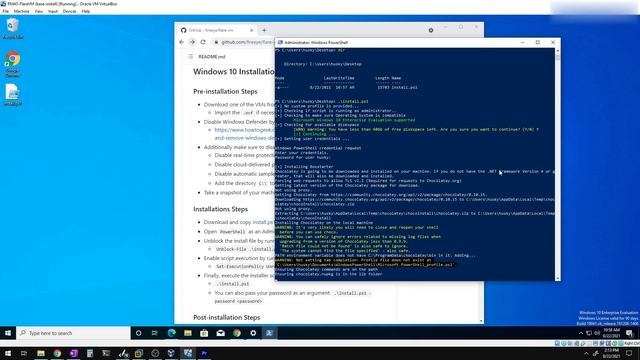This screenshot has height=360, width=640.
Task: Click the PowerShell vertical scrollbar
Action: [x=558, y=163]
